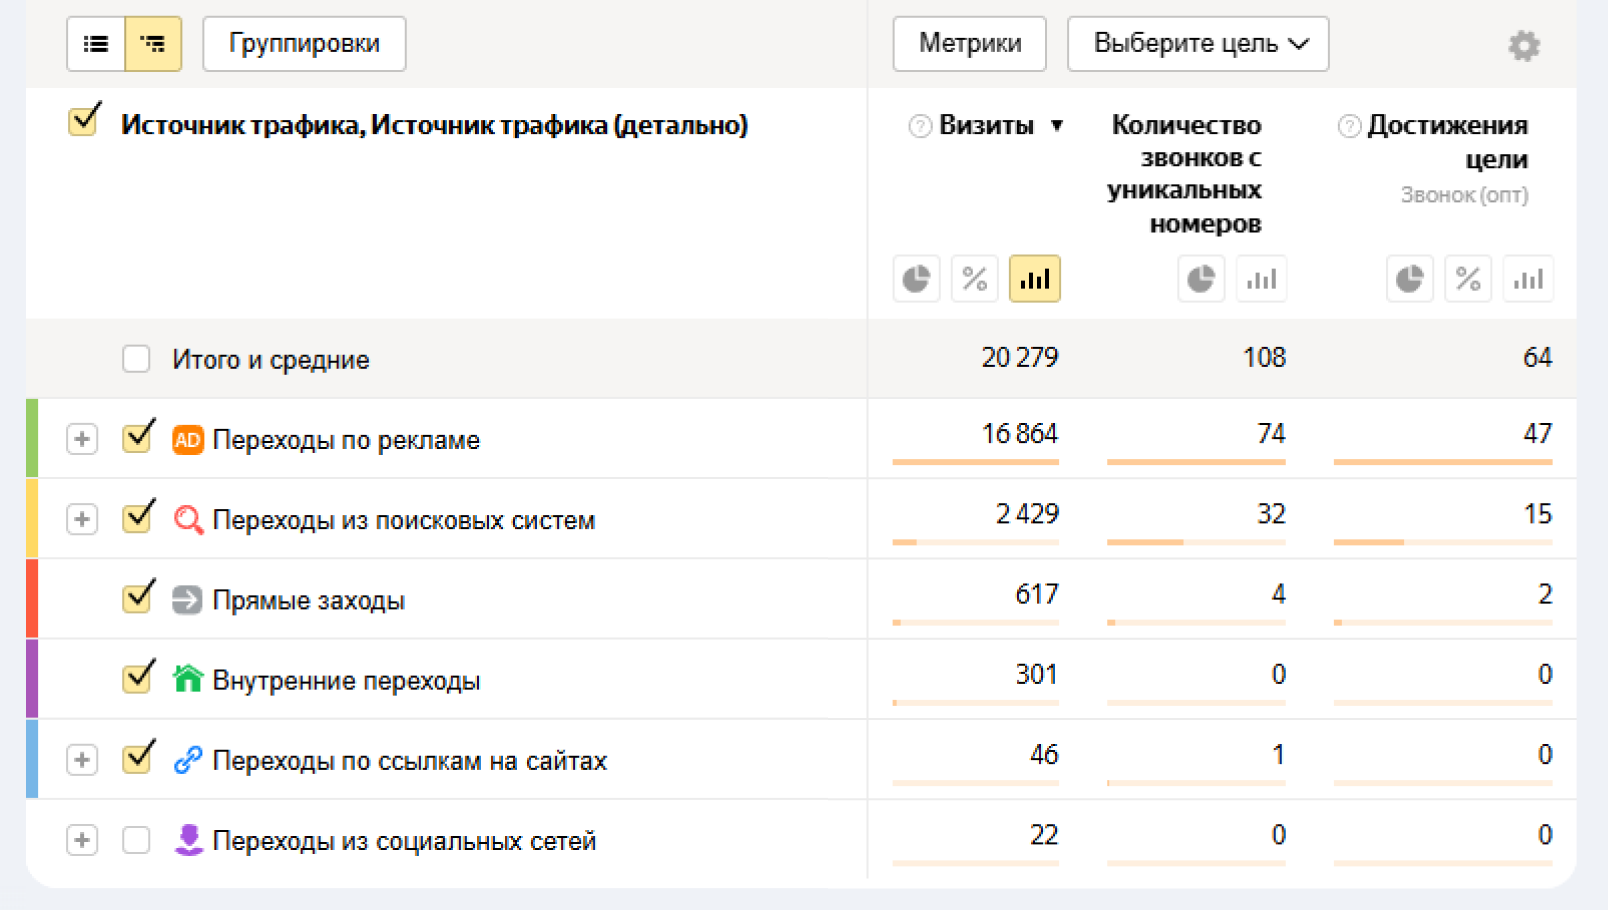
Task: Expand the Переходы по ссылкам на сайтах row
Action: pos(81,760)
